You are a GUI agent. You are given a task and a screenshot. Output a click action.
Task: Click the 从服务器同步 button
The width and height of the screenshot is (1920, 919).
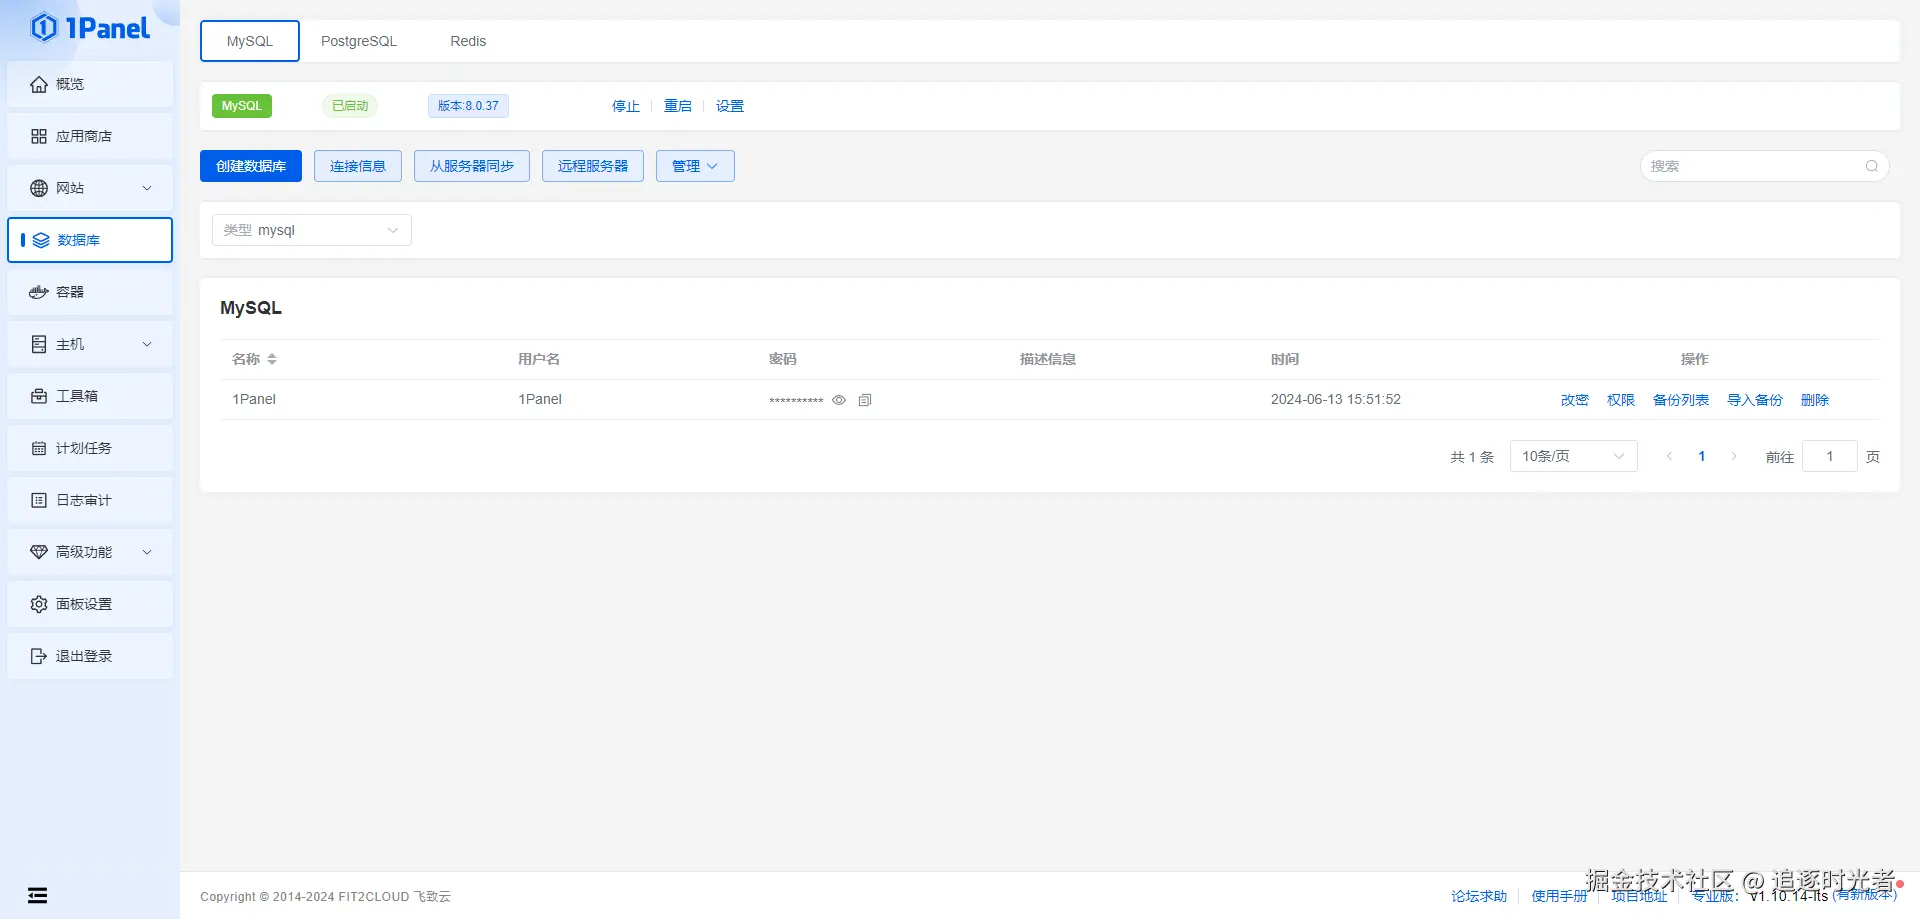pyautogui.click(x=472, y=166)
